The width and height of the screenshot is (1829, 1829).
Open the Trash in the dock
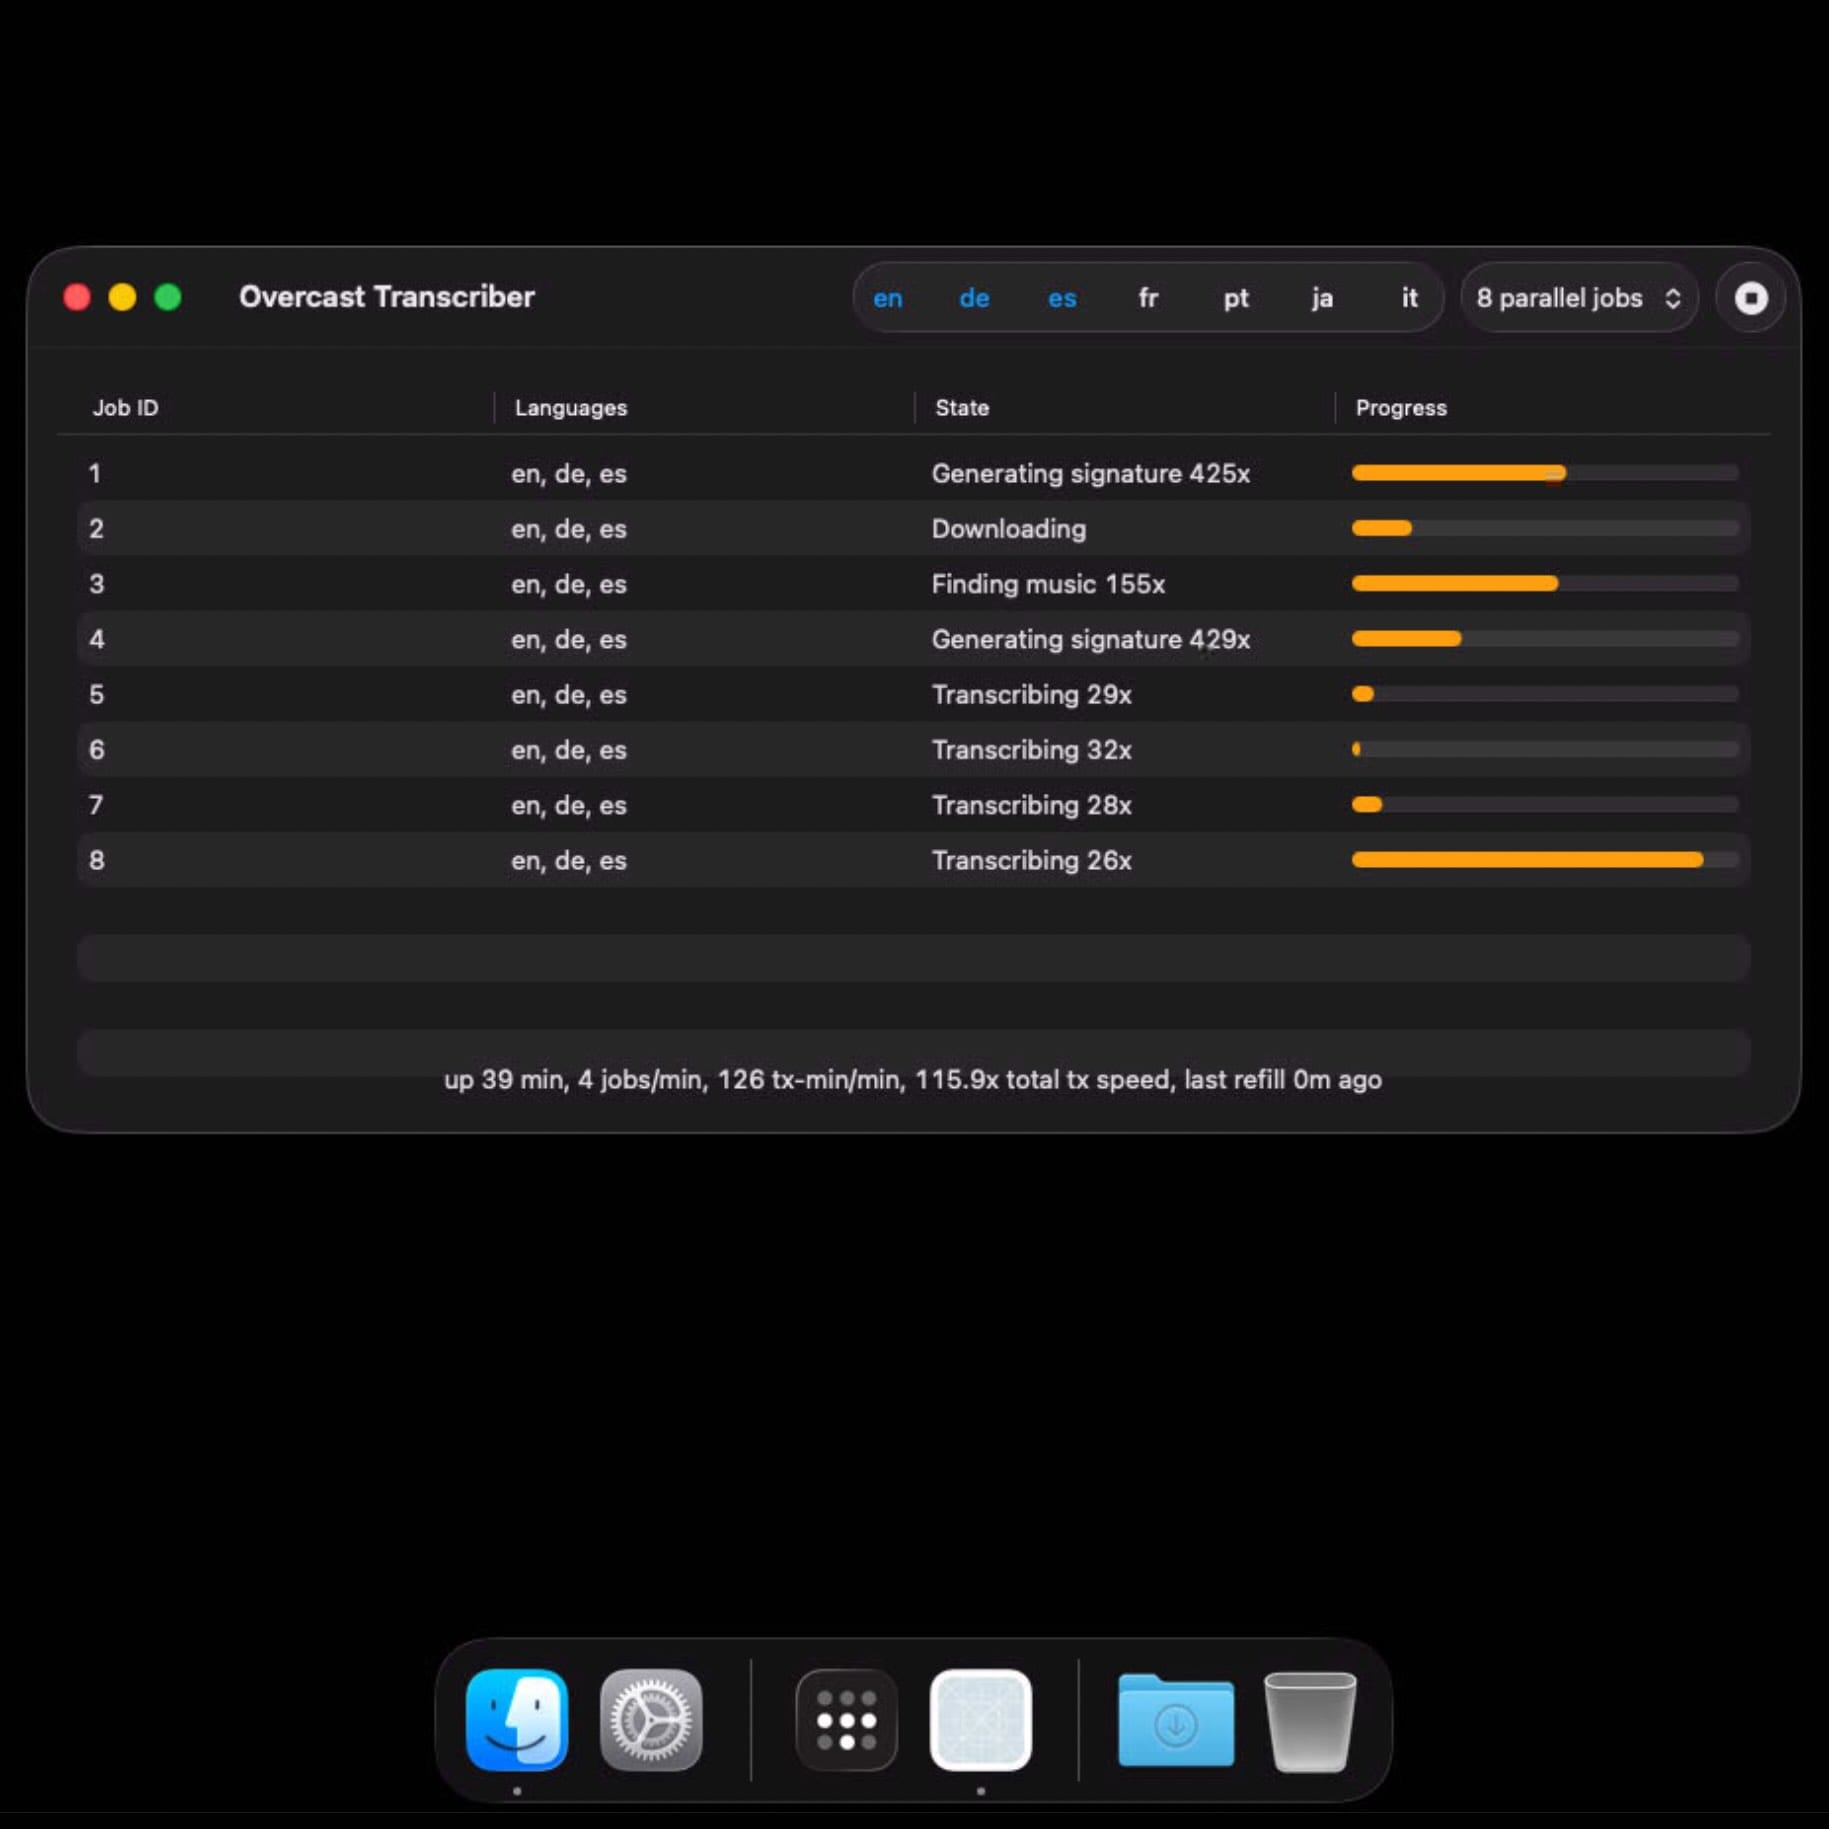1309,1720
